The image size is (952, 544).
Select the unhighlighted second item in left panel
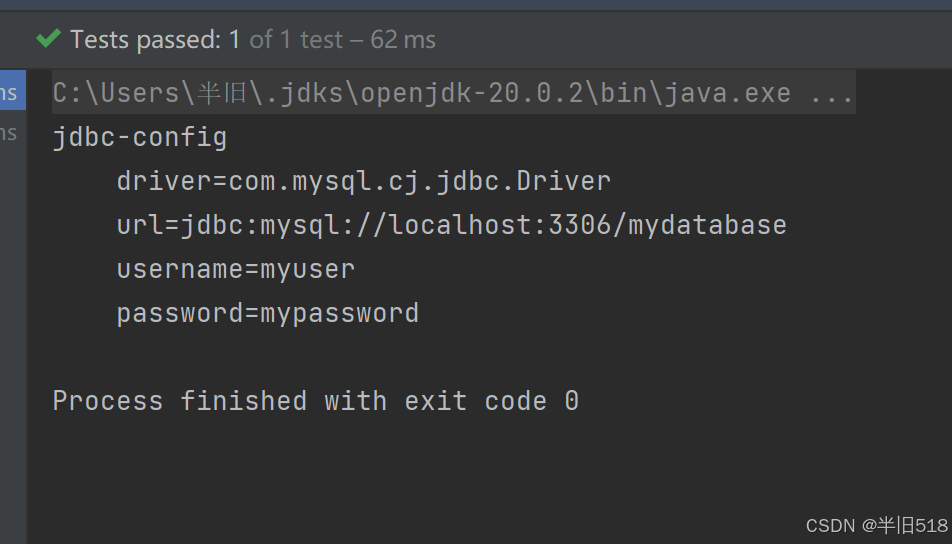[x=8, y=132]
